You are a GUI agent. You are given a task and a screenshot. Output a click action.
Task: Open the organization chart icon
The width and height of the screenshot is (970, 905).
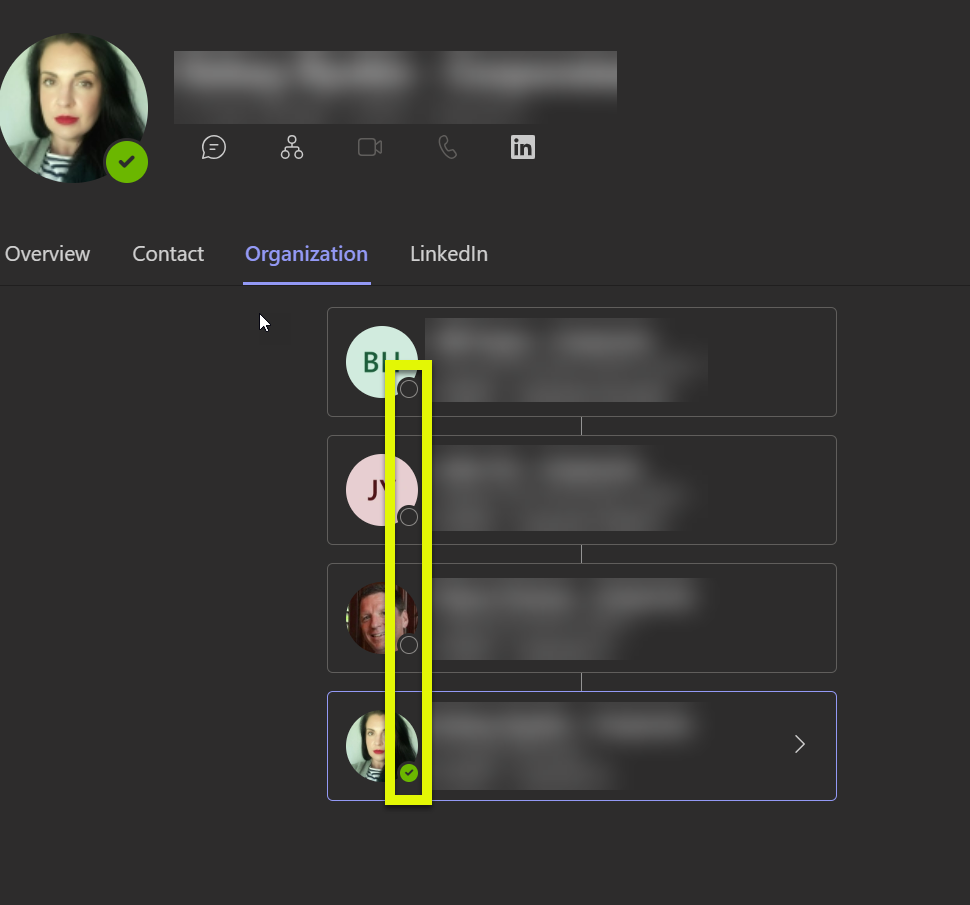(291, 147)
